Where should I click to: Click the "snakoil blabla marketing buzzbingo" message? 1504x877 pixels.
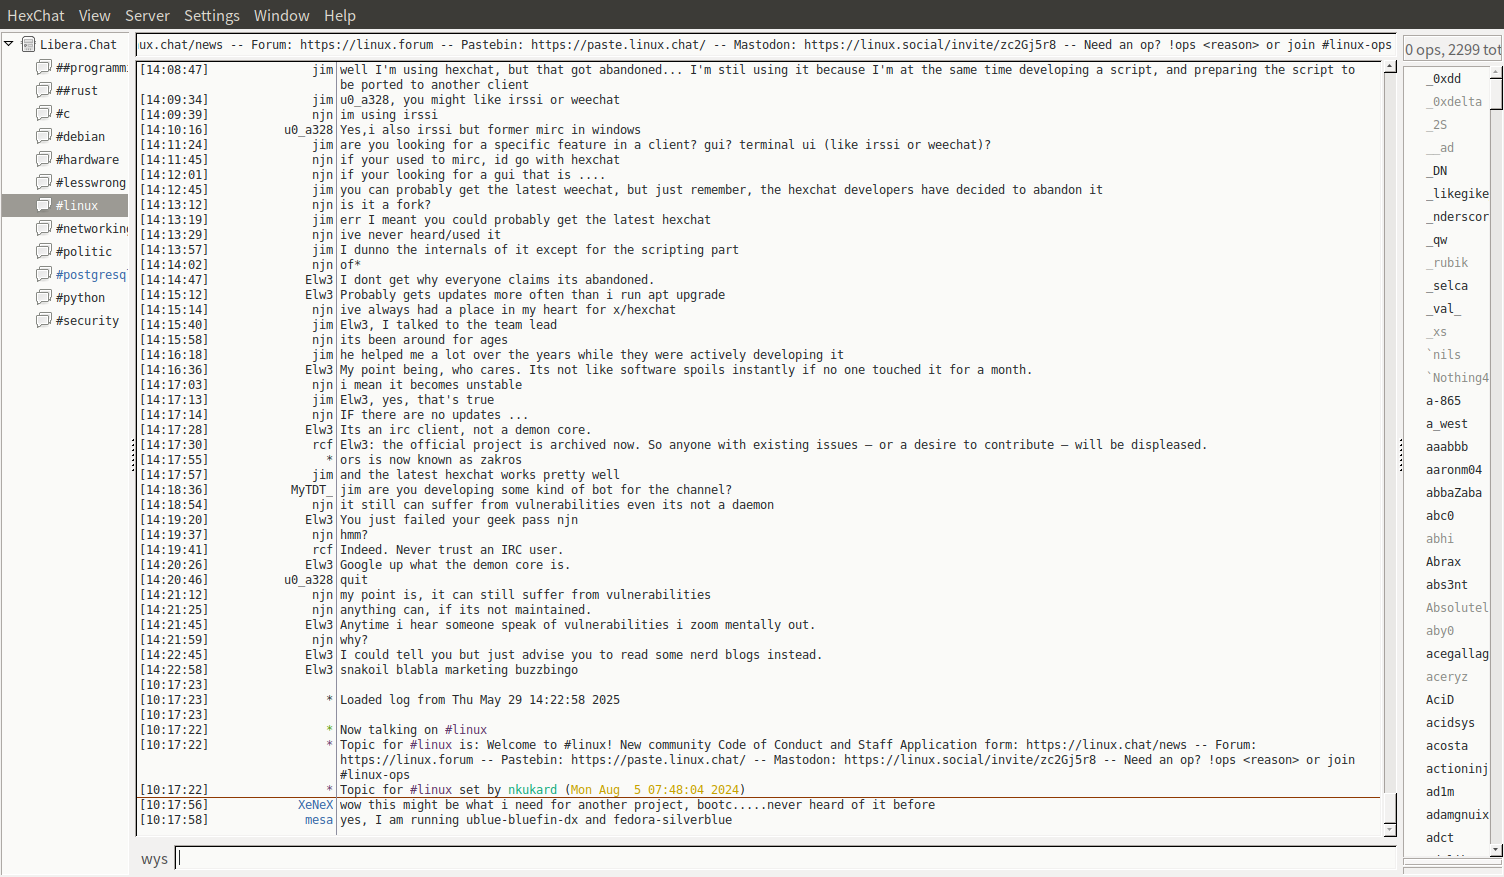tap(459, 670)
